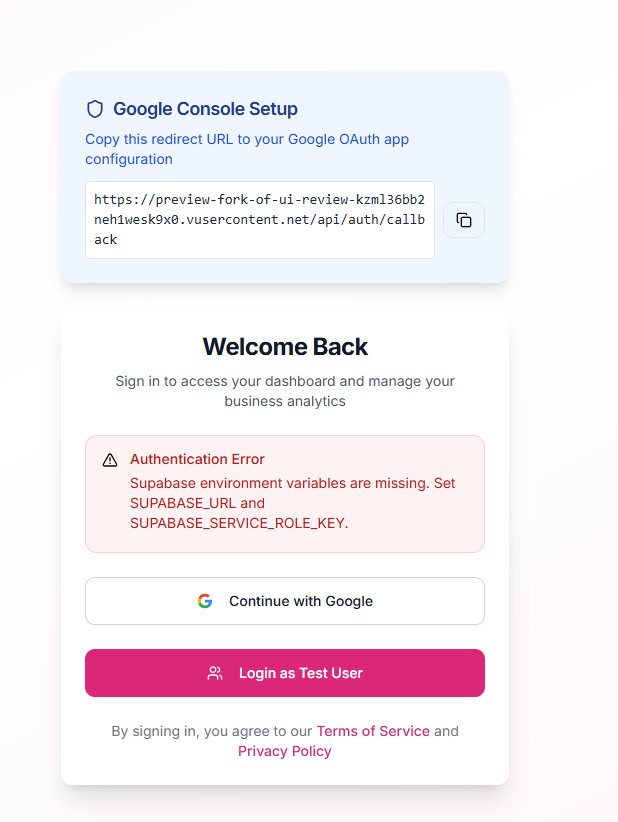
Task: Open the Terms of Service link
Action: click(373, 731)
